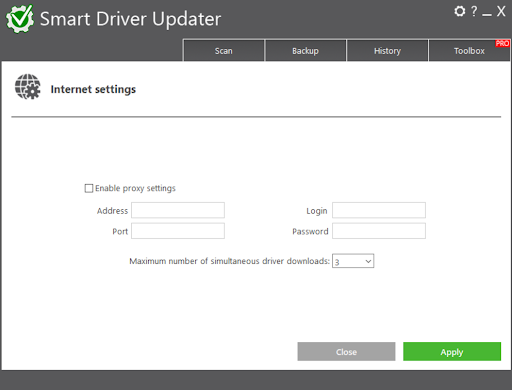Focus the proxy Login input field
Image resolution: width=512 pixels, height=390 pixels.
click(x=379, y=210)
